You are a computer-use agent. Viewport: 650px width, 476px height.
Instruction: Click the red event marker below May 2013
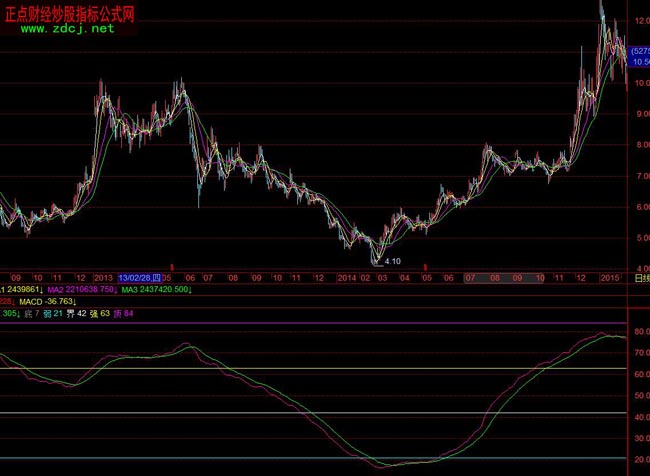coord(173,267)
